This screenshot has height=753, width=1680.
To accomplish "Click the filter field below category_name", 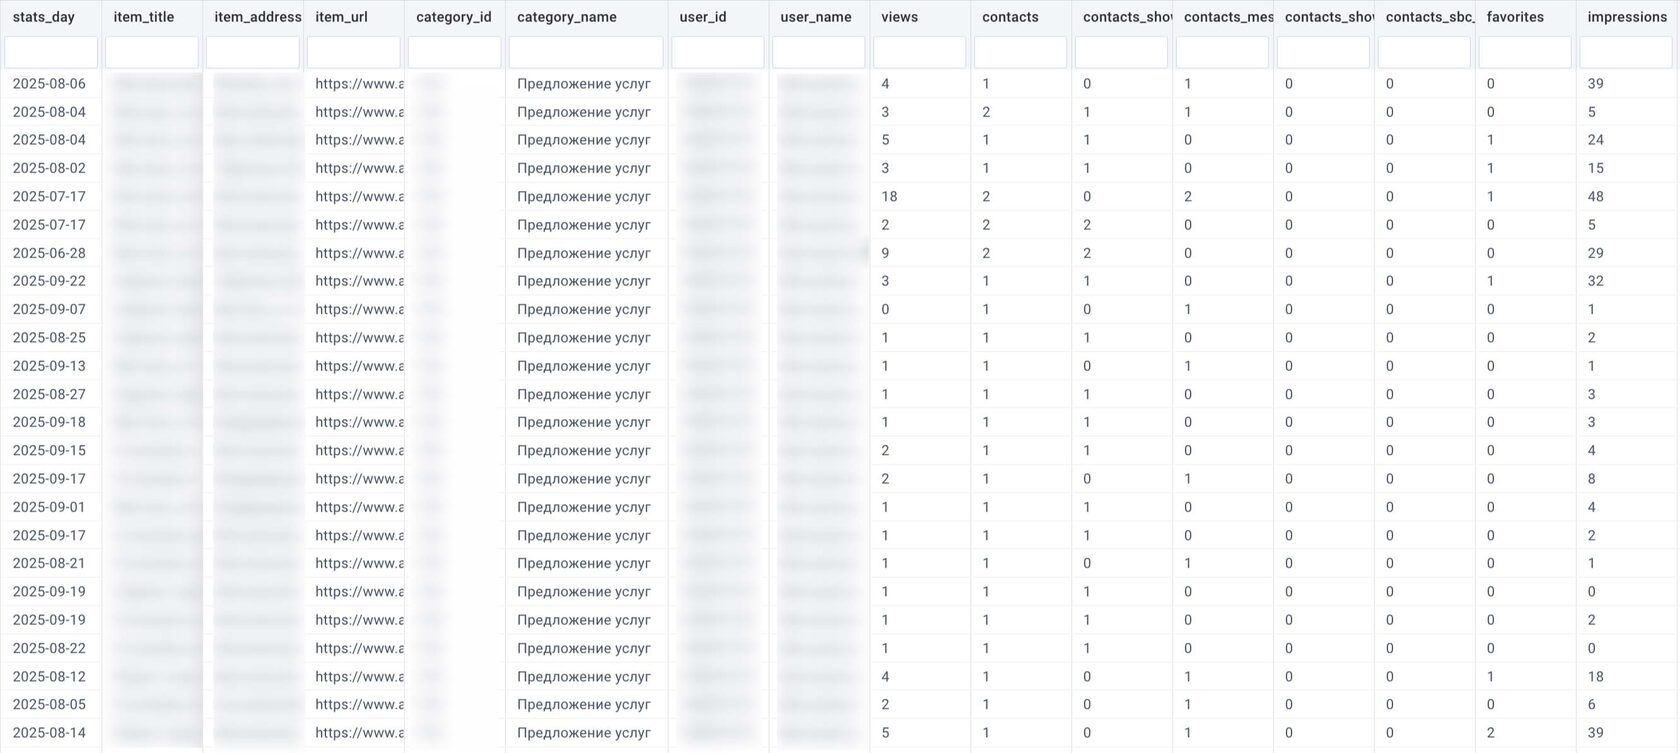I will tap(586, 52).
